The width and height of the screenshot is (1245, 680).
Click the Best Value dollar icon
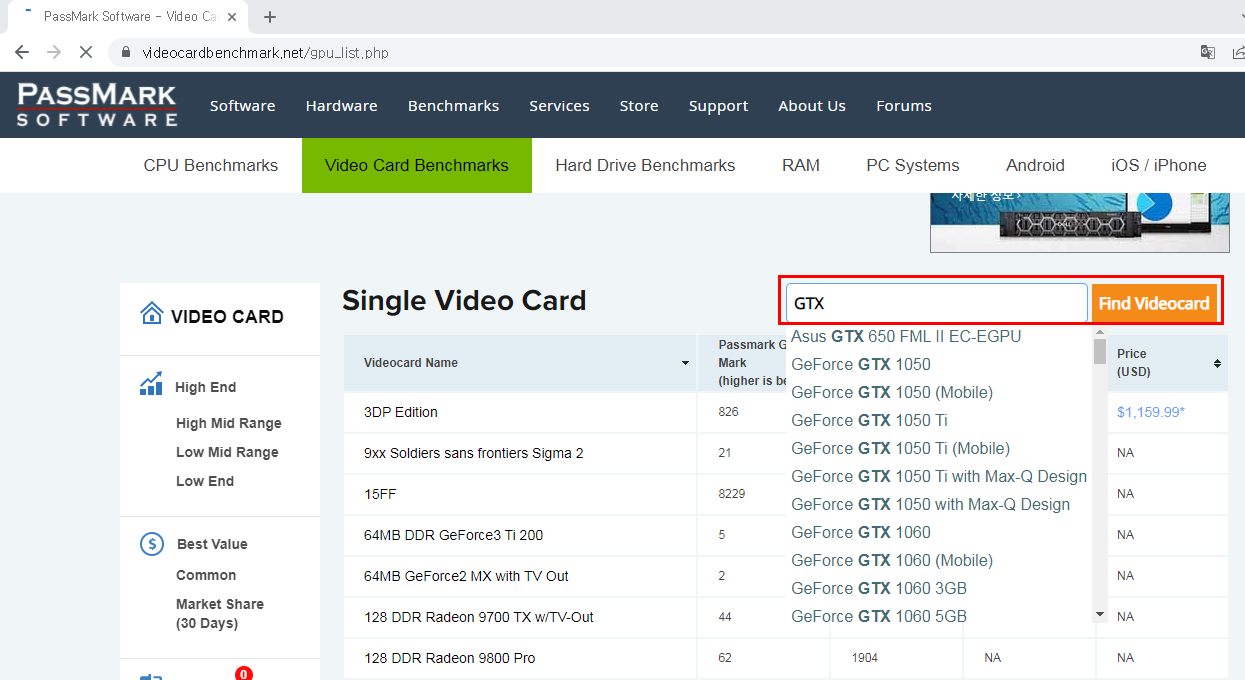[x=152, y=544]
